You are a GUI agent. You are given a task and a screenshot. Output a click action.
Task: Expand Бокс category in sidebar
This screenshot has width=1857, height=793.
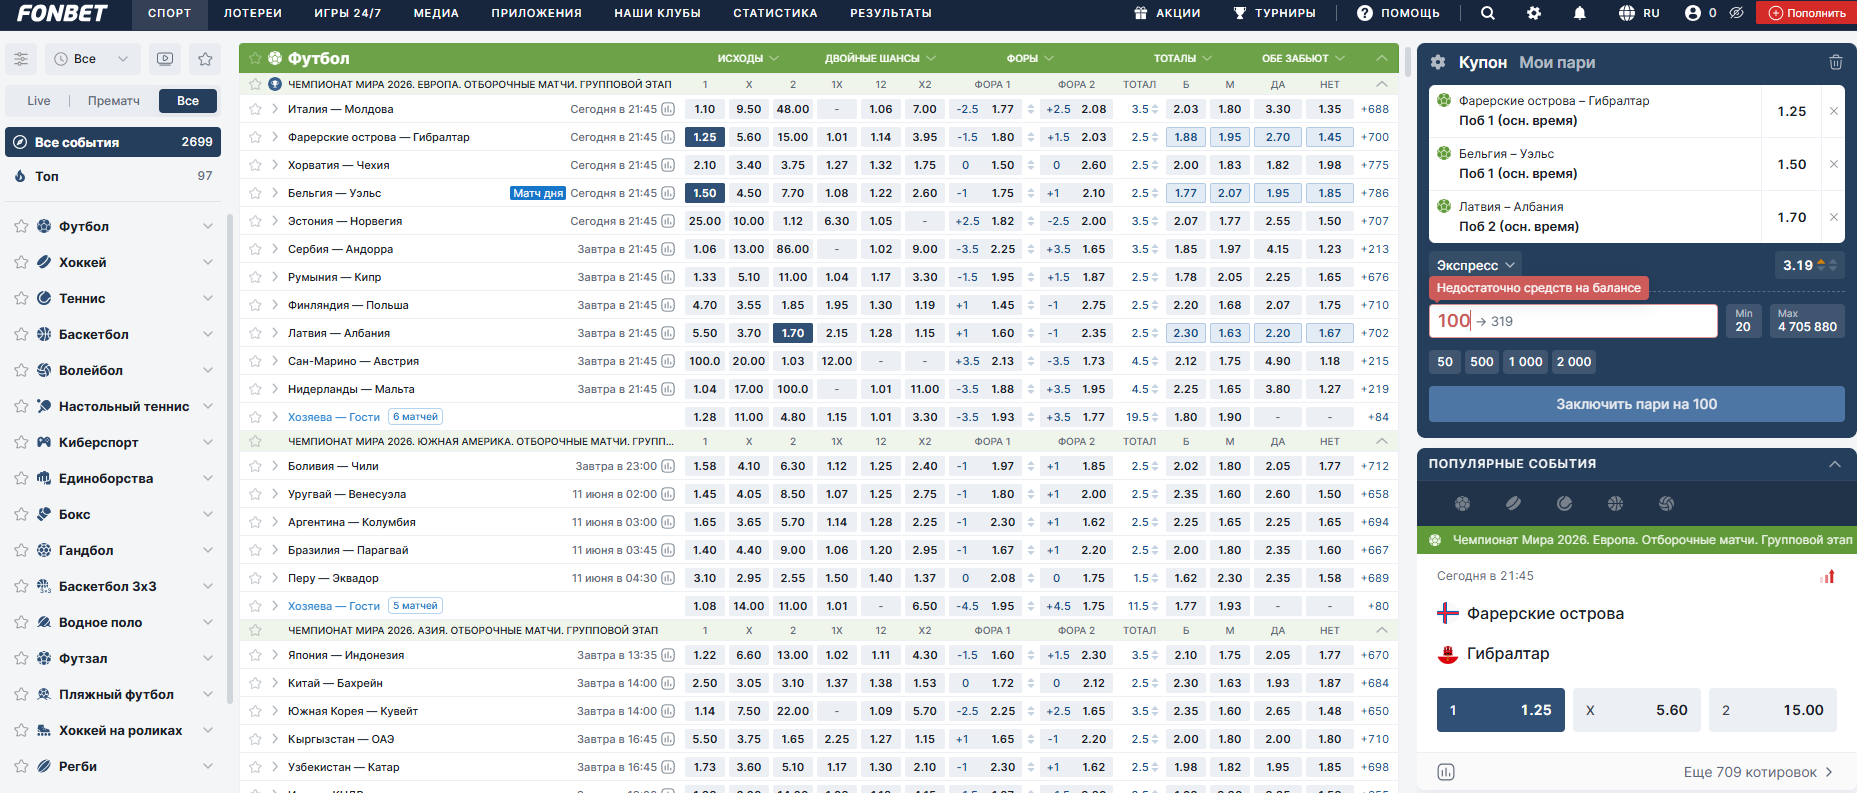207,514
